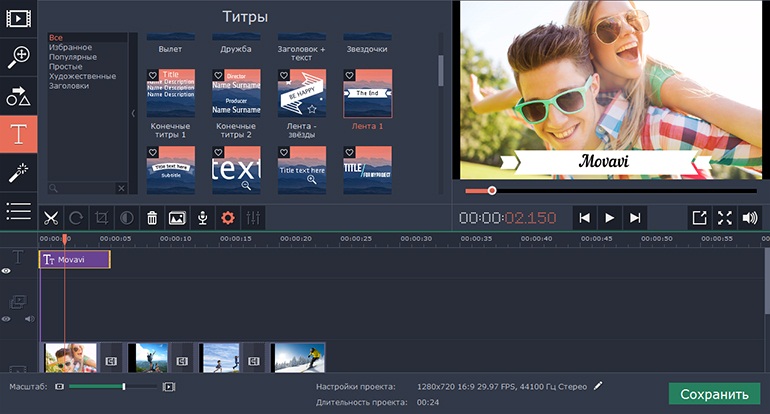Favorite the Конечные титры 1 heart
This screenshot has height=414, width=770.
[x=153, y=75]
